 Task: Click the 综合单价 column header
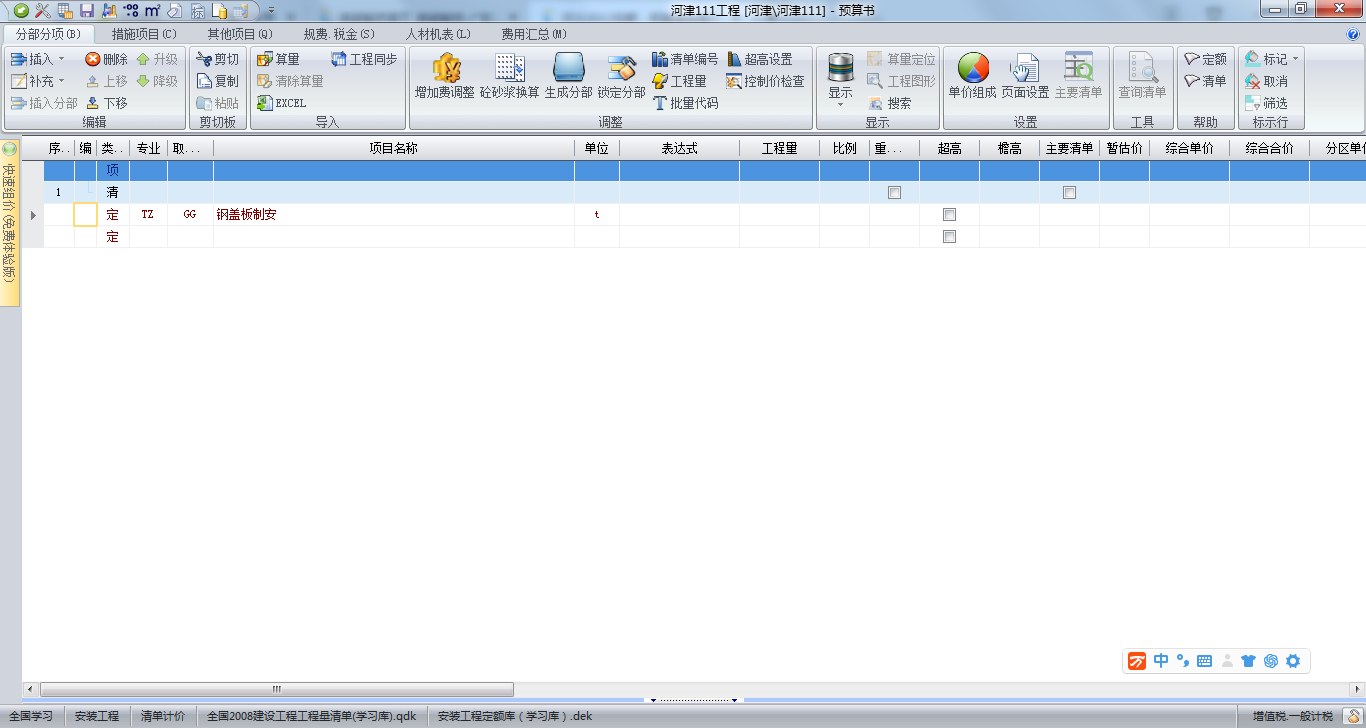(1189, 148)
